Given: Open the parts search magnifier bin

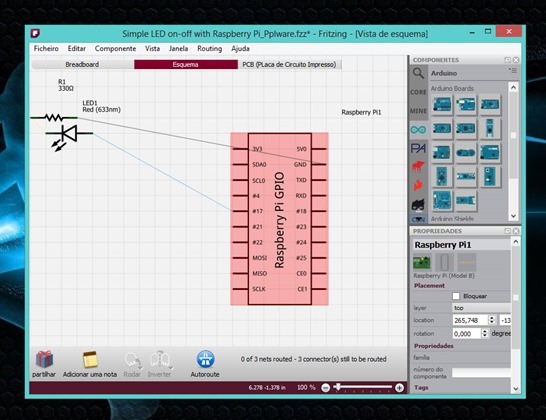Looking at the screenshot, I should click(418, 73).
